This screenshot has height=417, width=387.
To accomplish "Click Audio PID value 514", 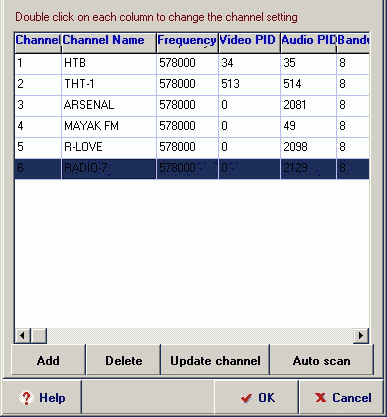I will tap(308, 84).
